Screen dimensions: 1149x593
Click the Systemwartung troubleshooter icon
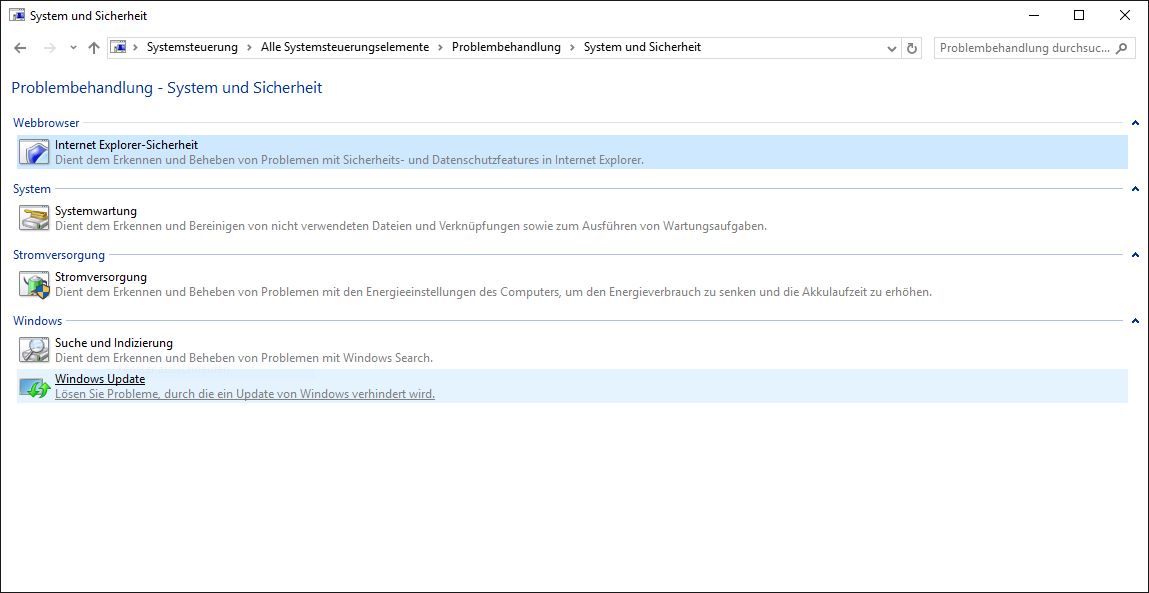tap(34, 218)
